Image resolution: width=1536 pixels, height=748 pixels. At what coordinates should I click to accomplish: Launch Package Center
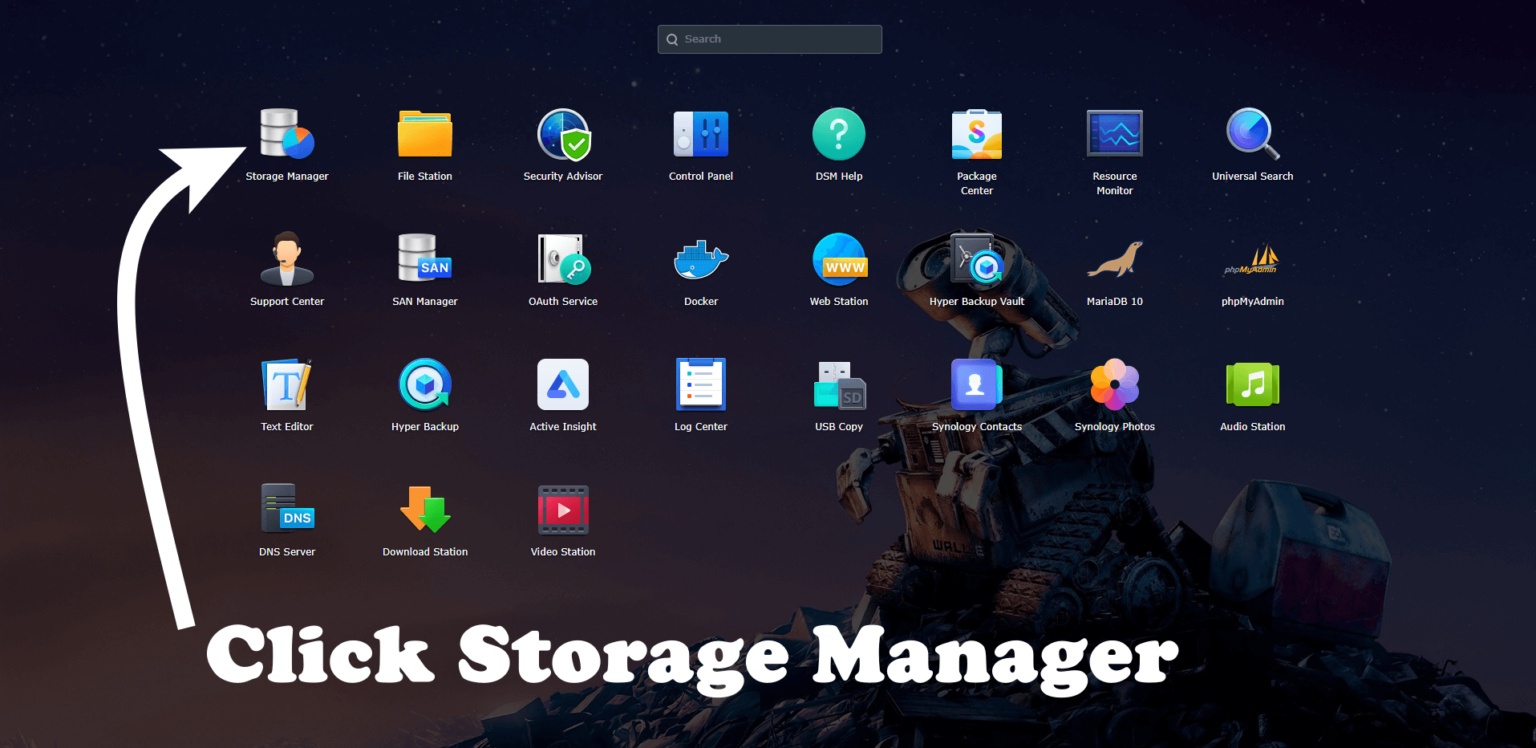976,133
